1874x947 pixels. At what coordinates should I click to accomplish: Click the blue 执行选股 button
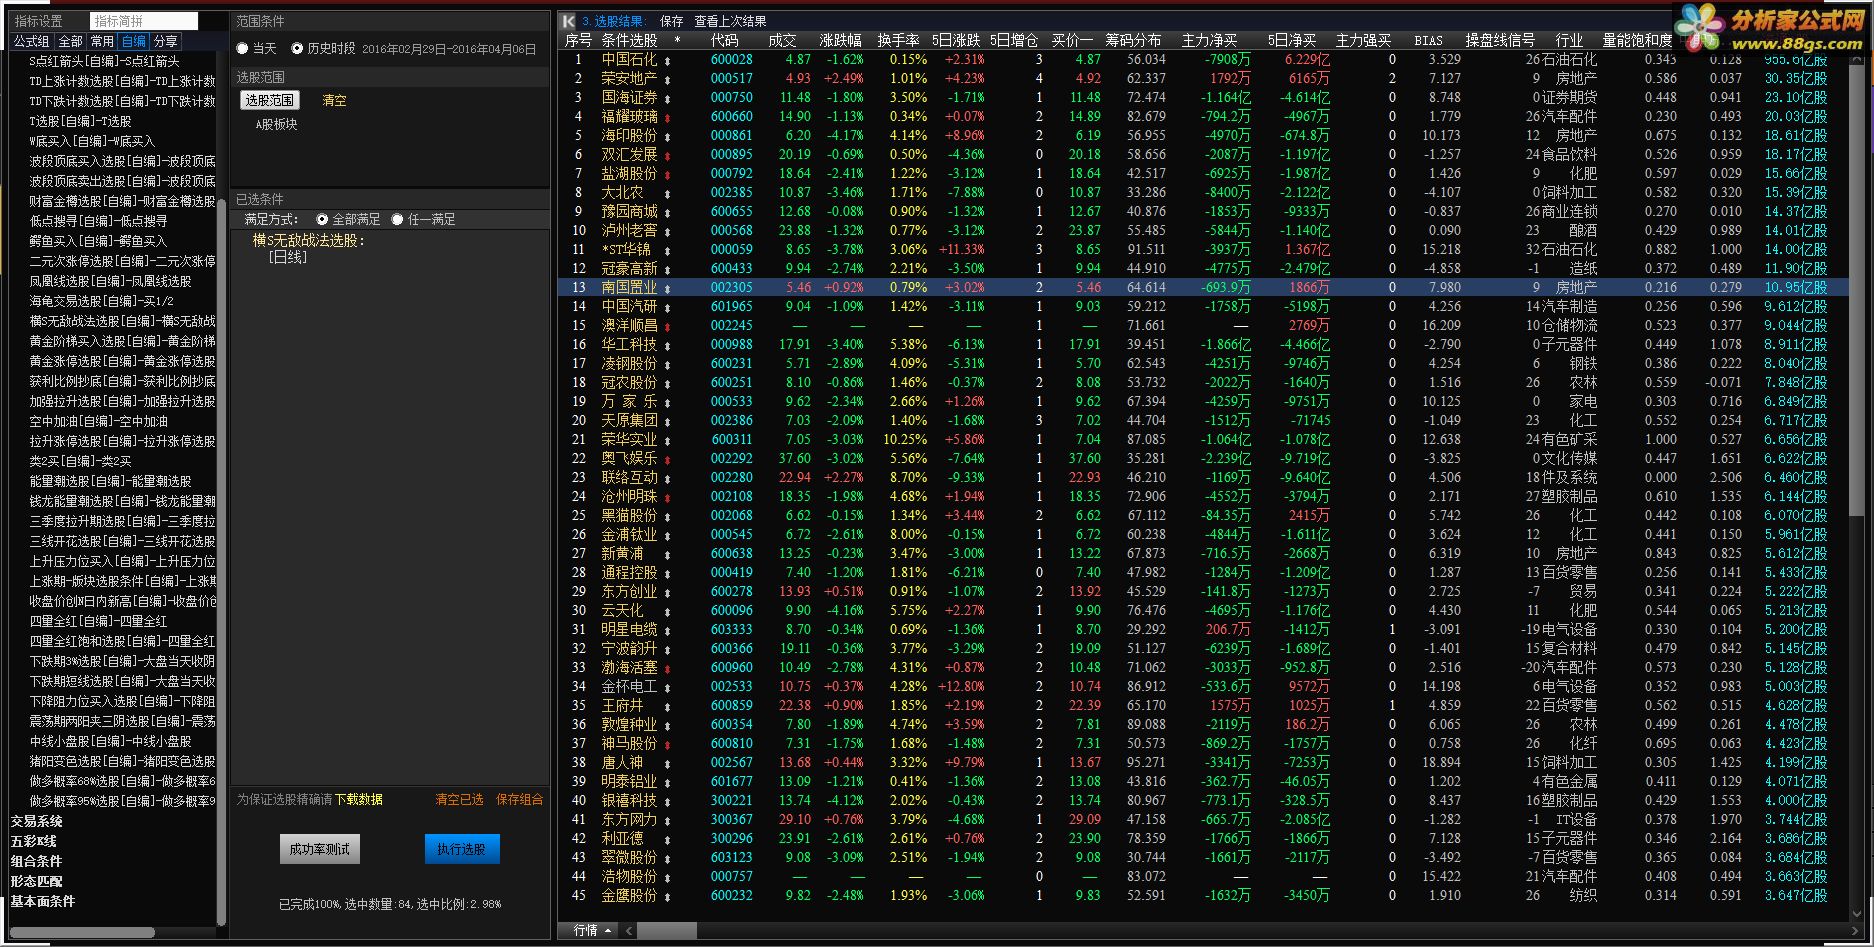461,849
